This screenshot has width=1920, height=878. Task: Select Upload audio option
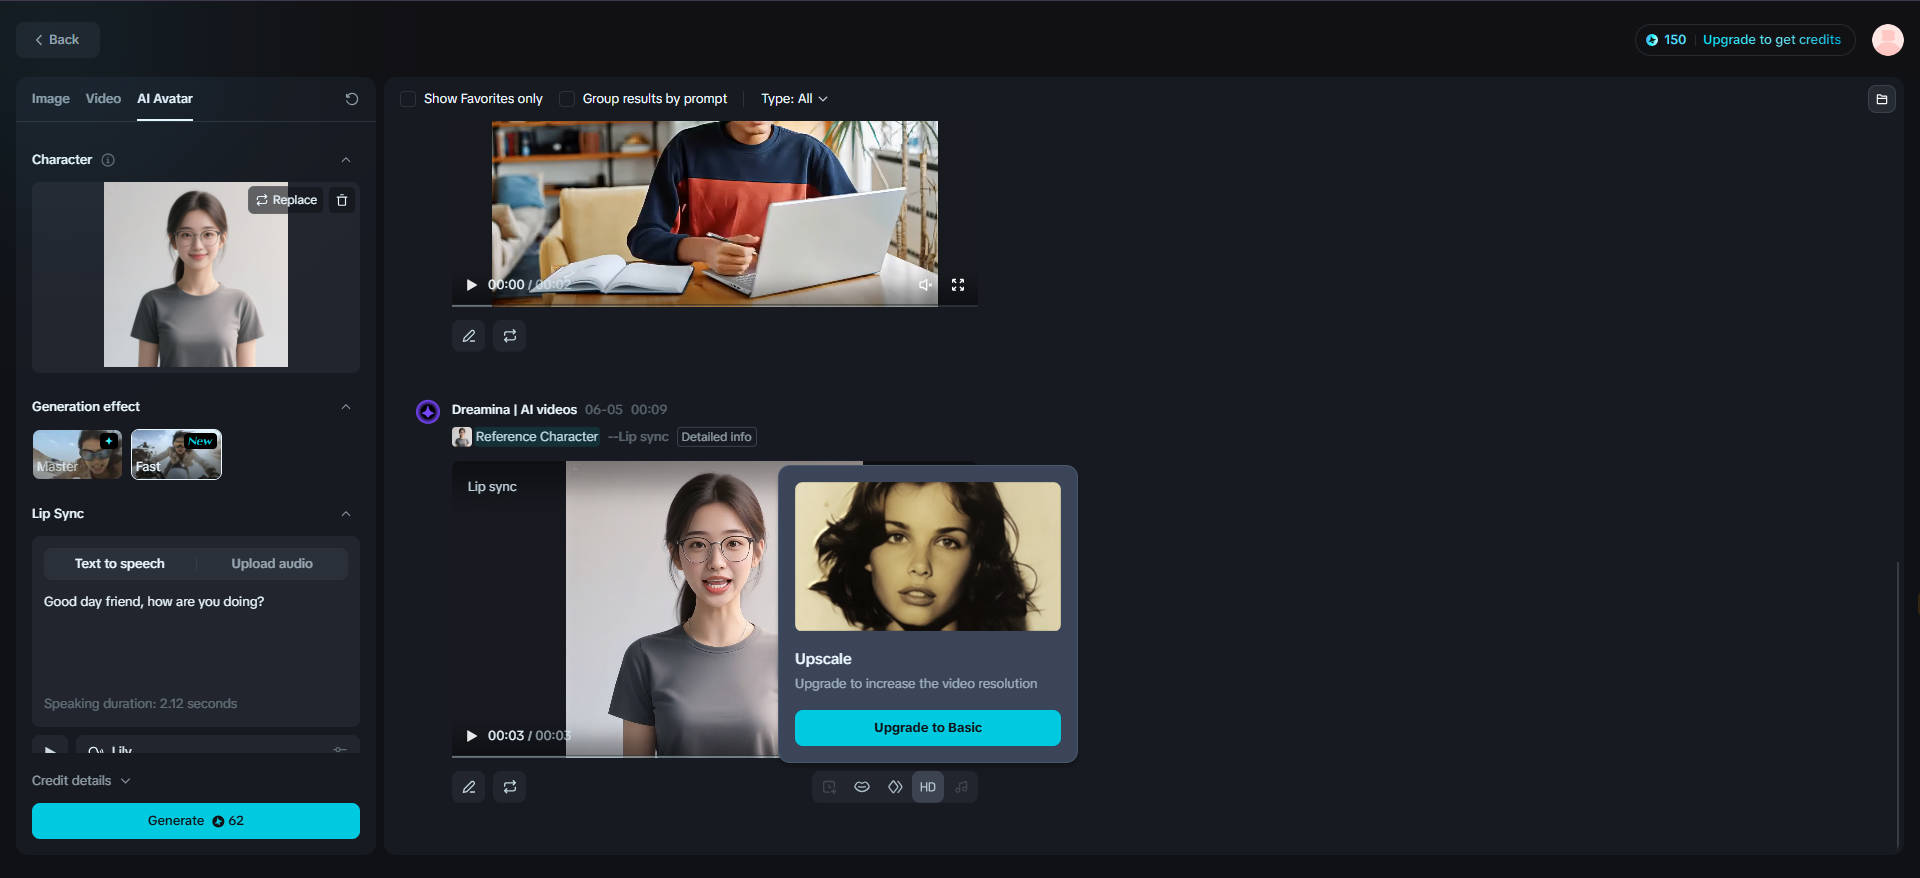(272, 564)
